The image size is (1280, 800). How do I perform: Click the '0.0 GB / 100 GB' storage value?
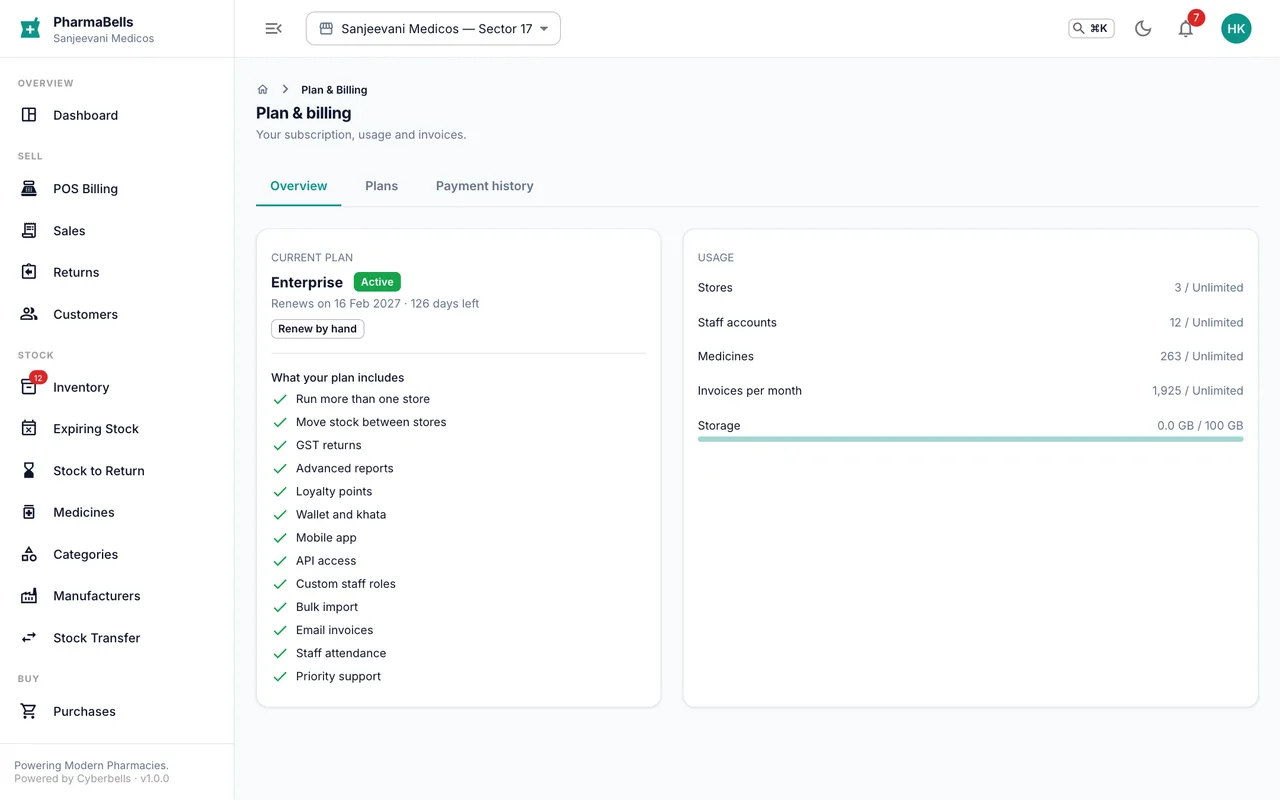click(1200, 426)
